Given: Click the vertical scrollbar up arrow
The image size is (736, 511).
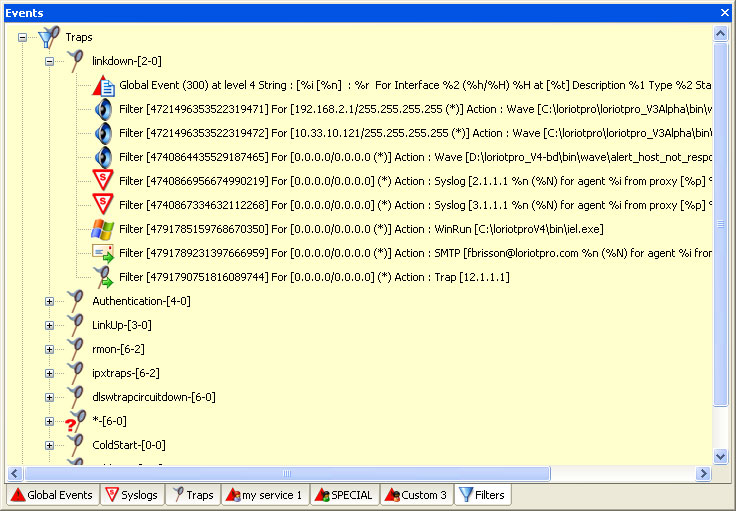Looking at the screenshot, I should pos(720,33).
